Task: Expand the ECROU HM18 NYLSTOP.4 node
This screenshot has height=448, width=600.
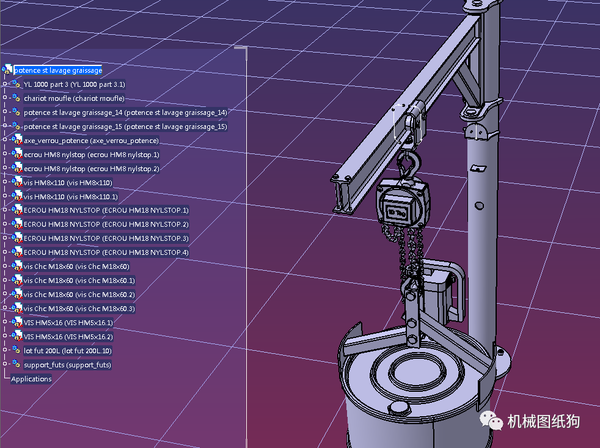Action: click(5, 252)
